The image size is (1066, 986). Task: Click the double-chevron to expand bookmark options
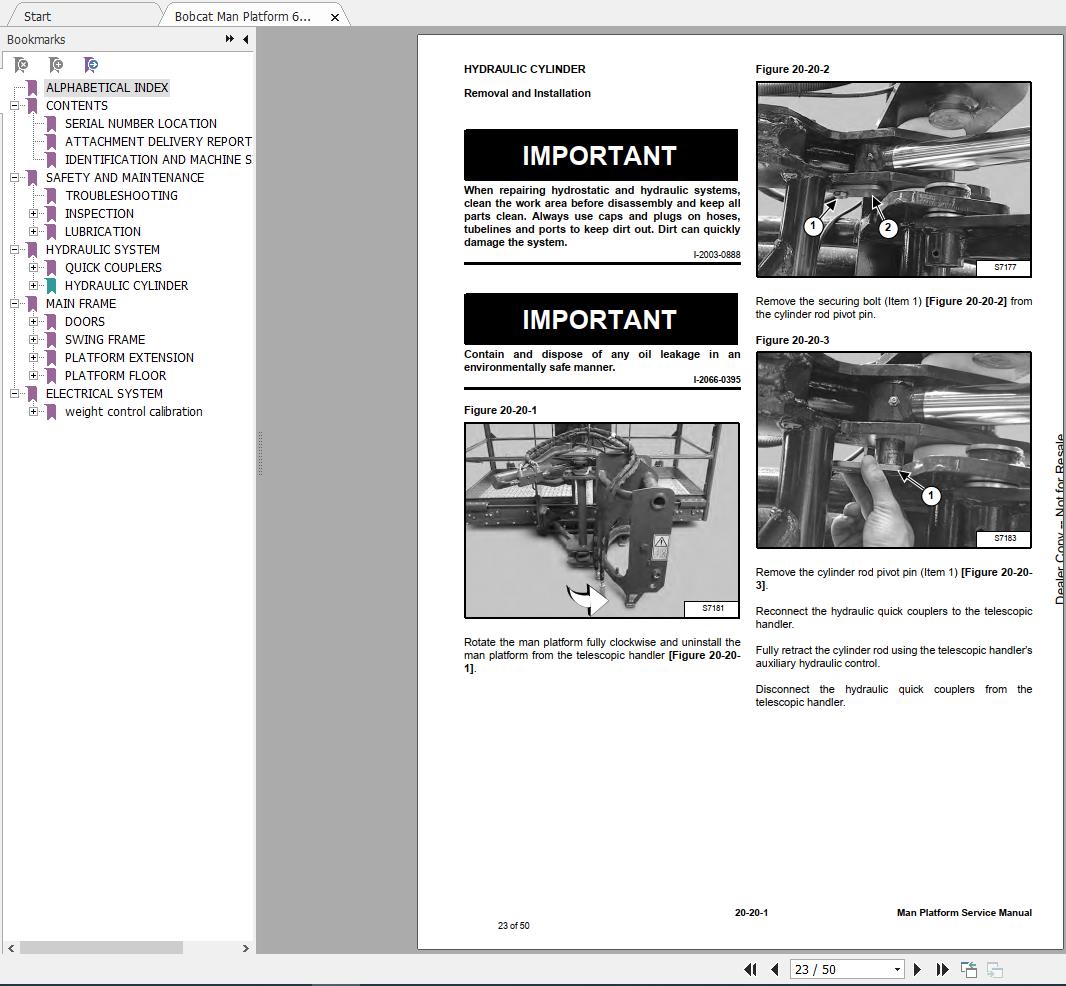(x=229, y=39)
